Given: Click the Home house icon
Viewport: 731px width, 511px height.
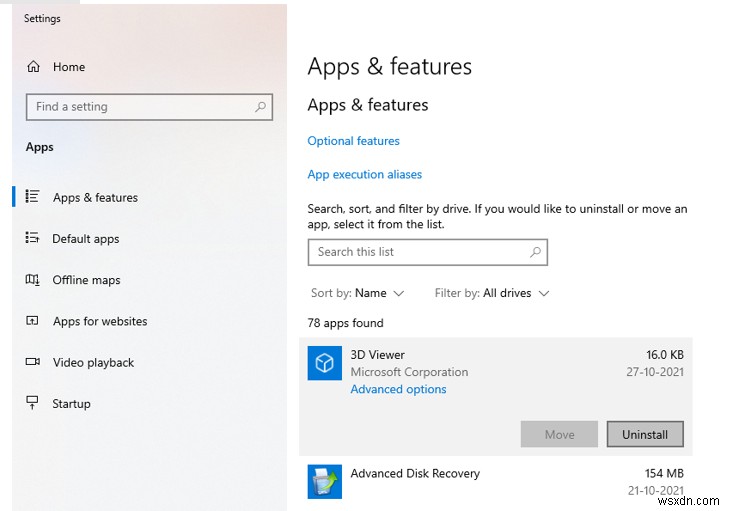Looking at the screenshot, I should click(34, 67).
